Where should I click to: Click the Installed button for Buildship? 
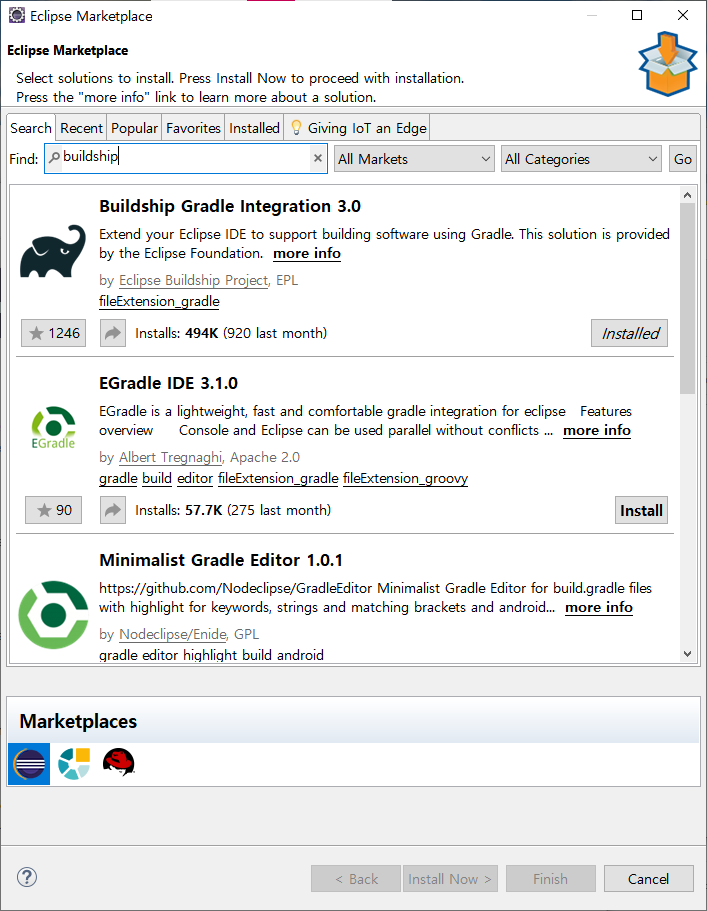click(630, 333)
